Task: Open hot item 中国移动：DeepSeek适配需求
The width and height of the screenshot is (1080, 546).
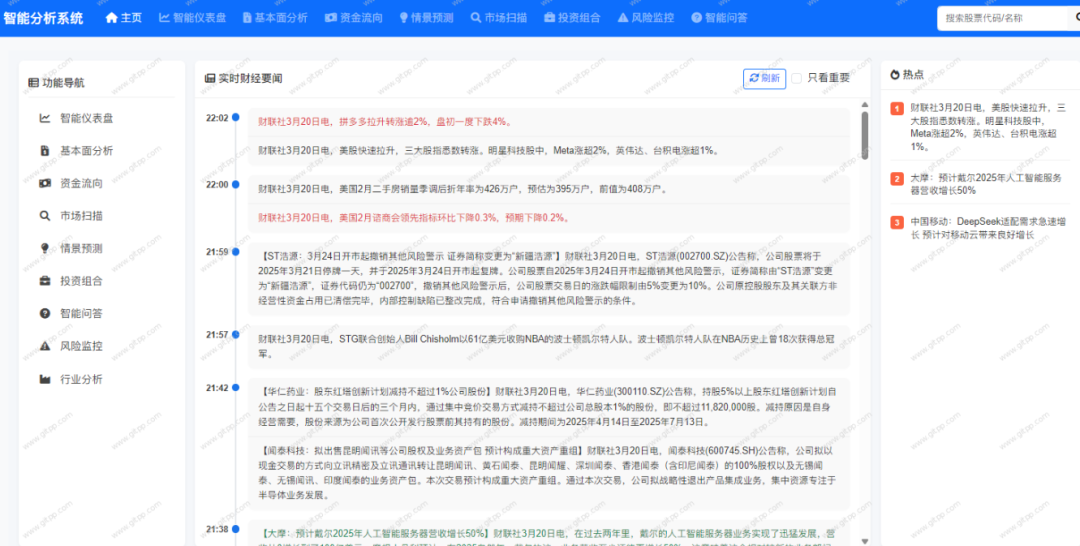Action: click(989, 229)
